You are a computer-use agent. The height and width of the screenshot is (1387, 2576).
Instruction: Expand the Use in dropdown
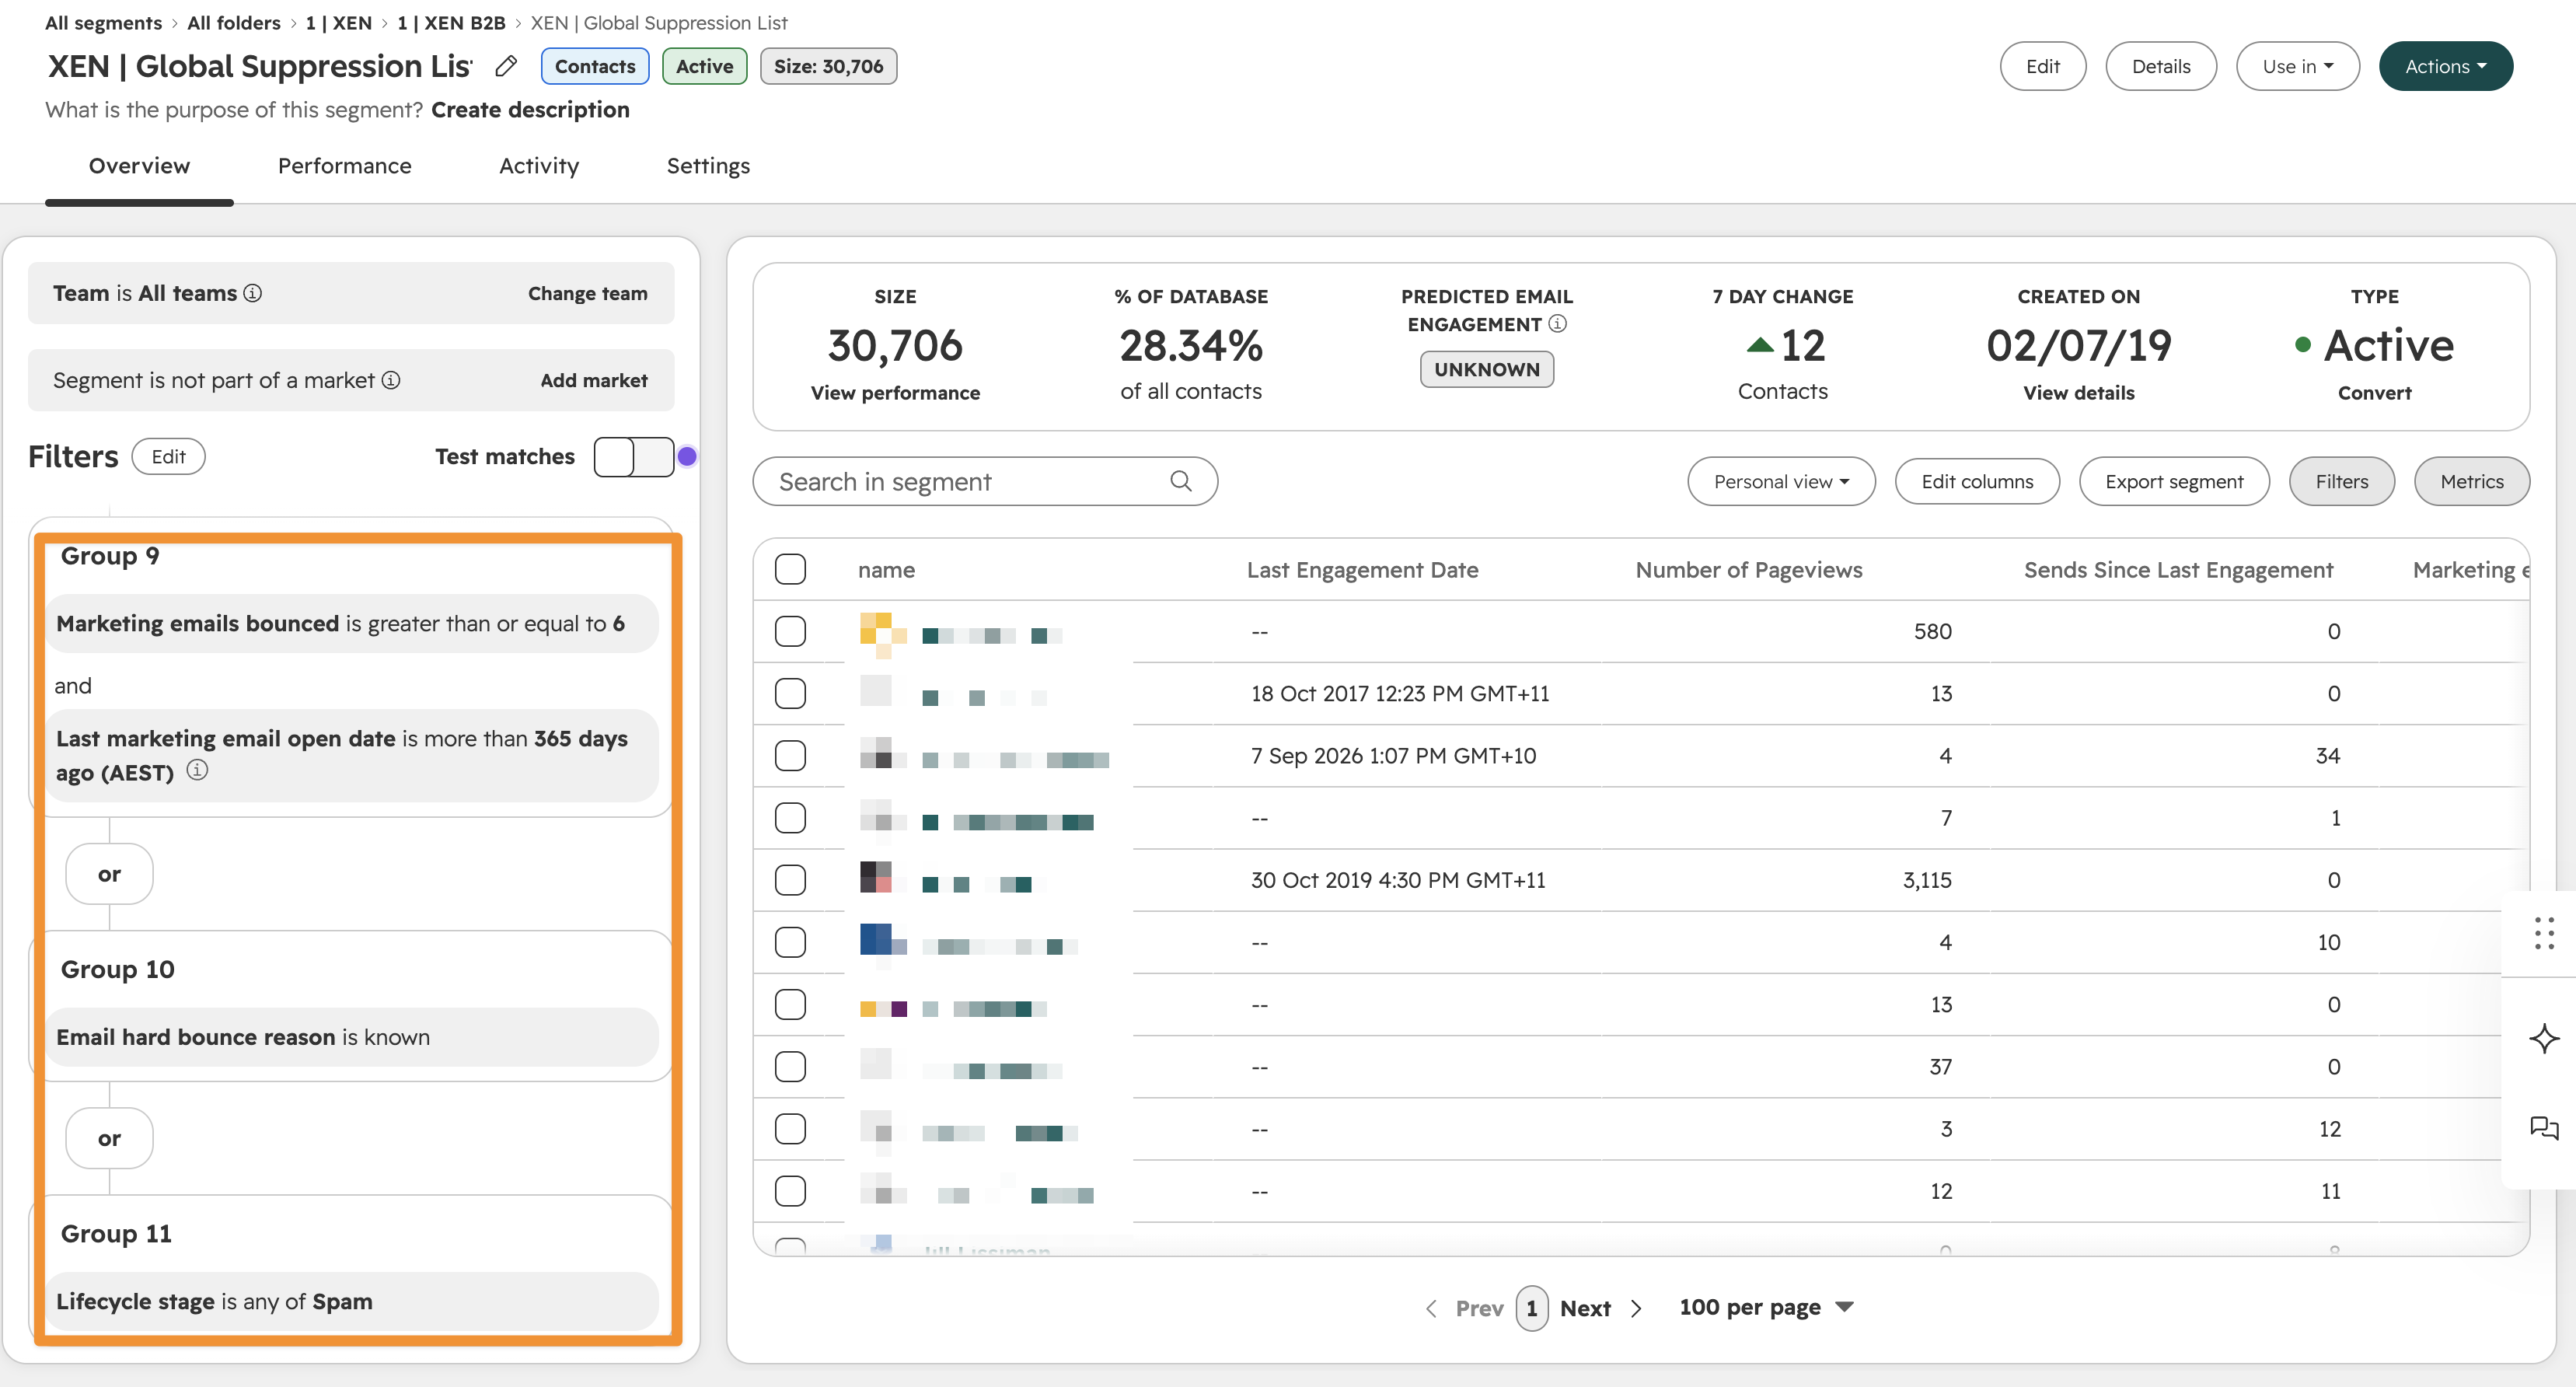[x=2297, y=66]
